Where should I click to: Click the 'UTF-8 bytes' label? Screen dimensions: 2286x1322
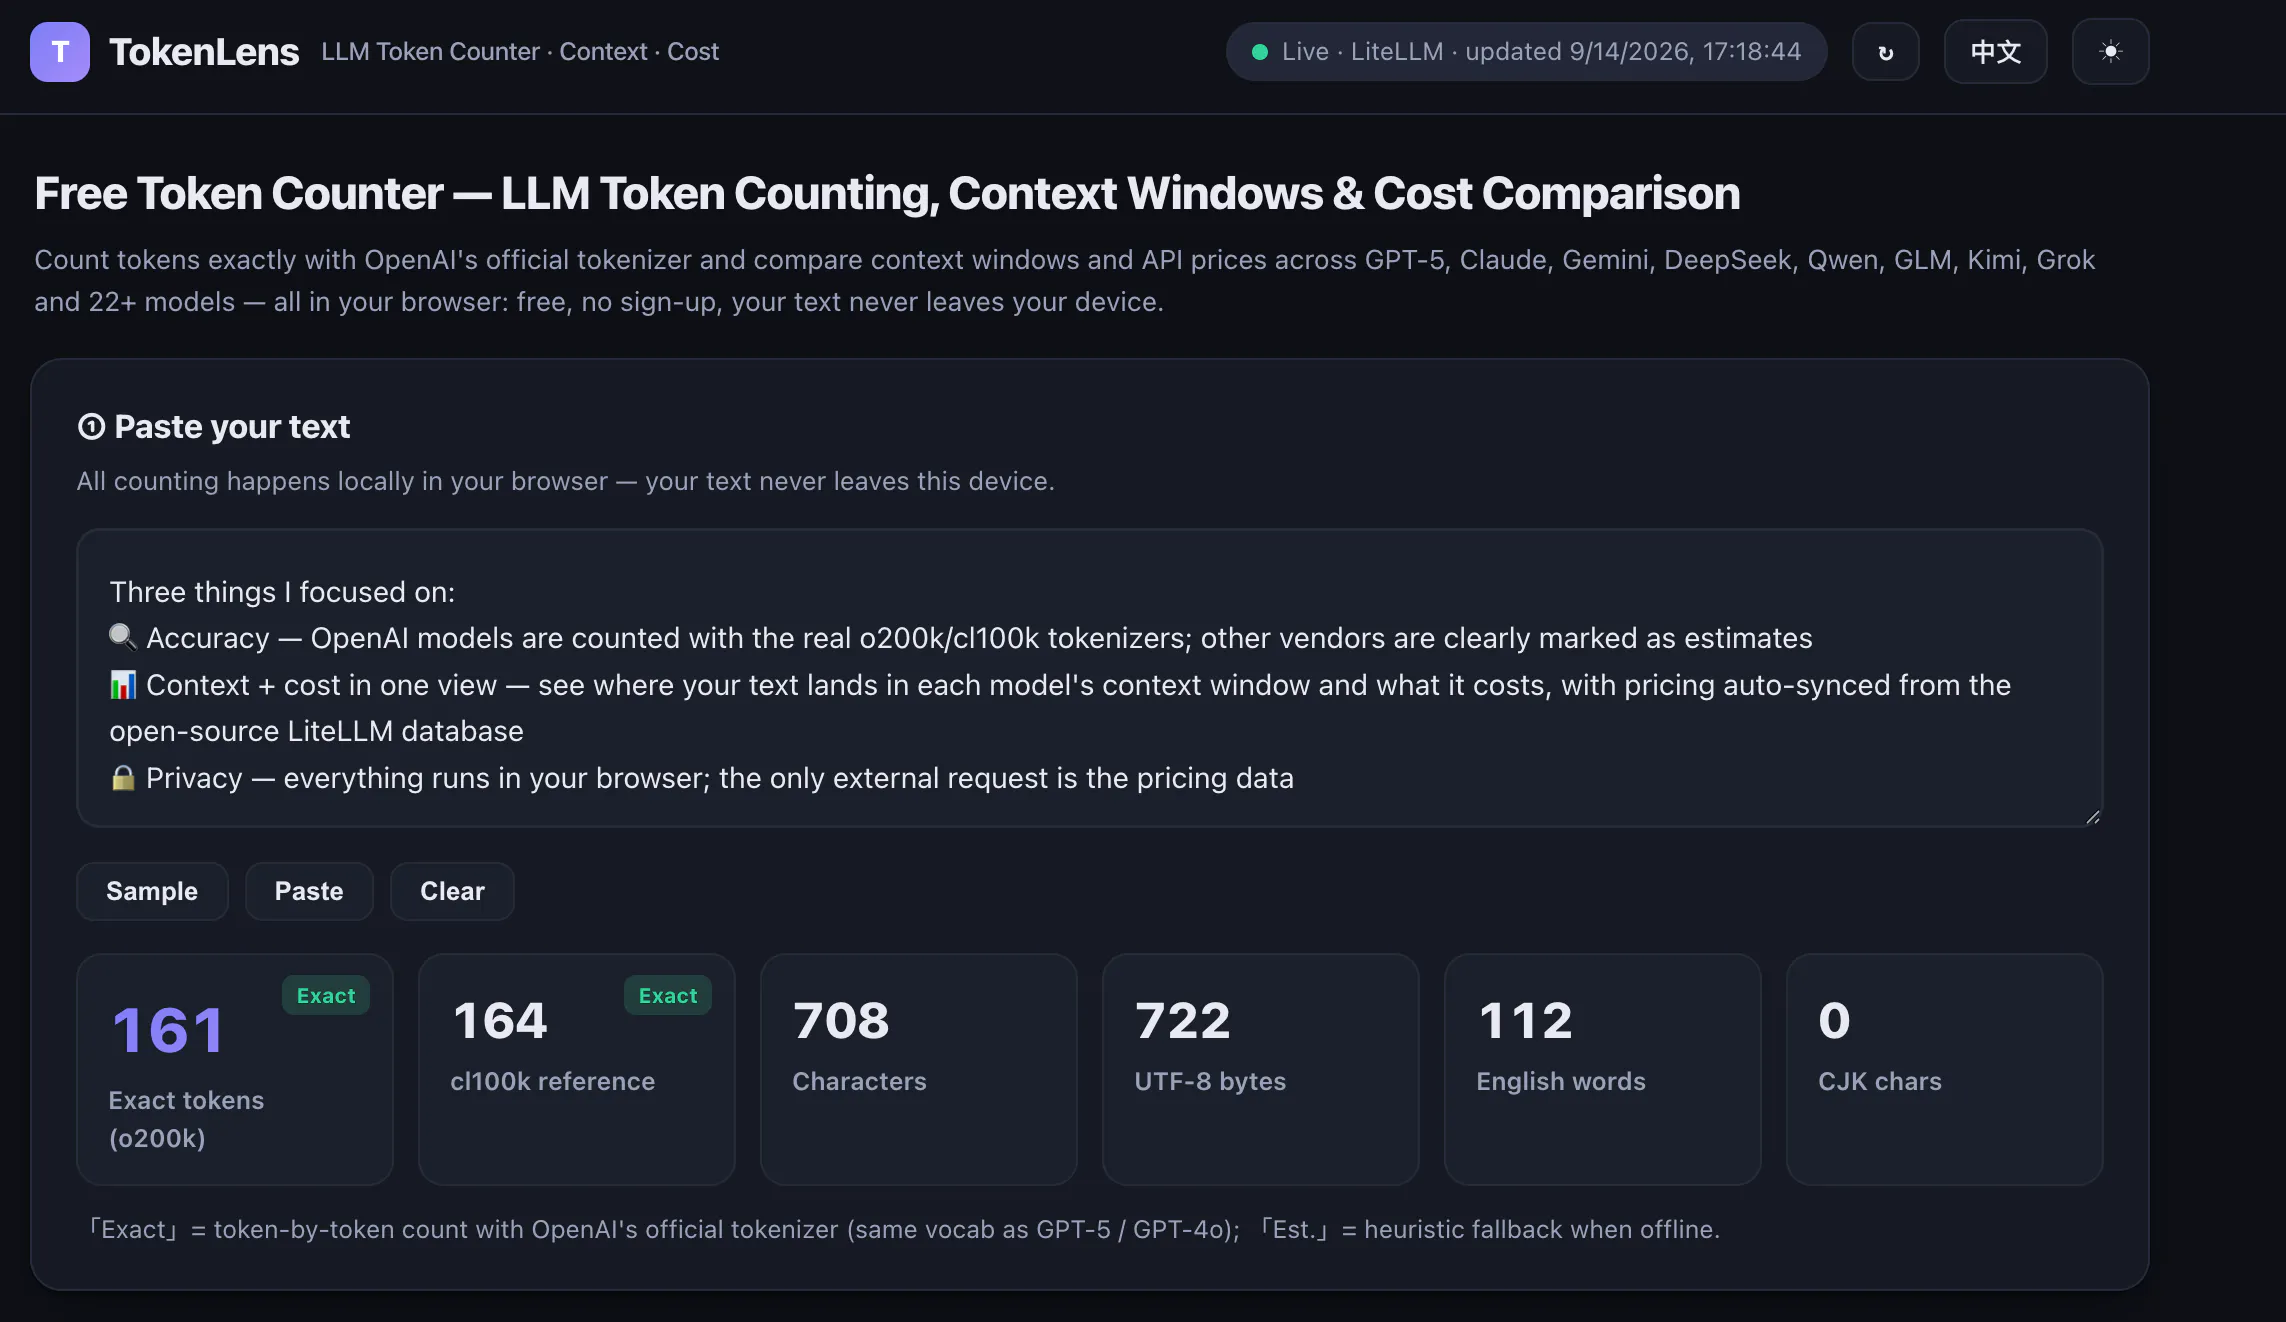pyautogui.click(x=1210, y=1081)
